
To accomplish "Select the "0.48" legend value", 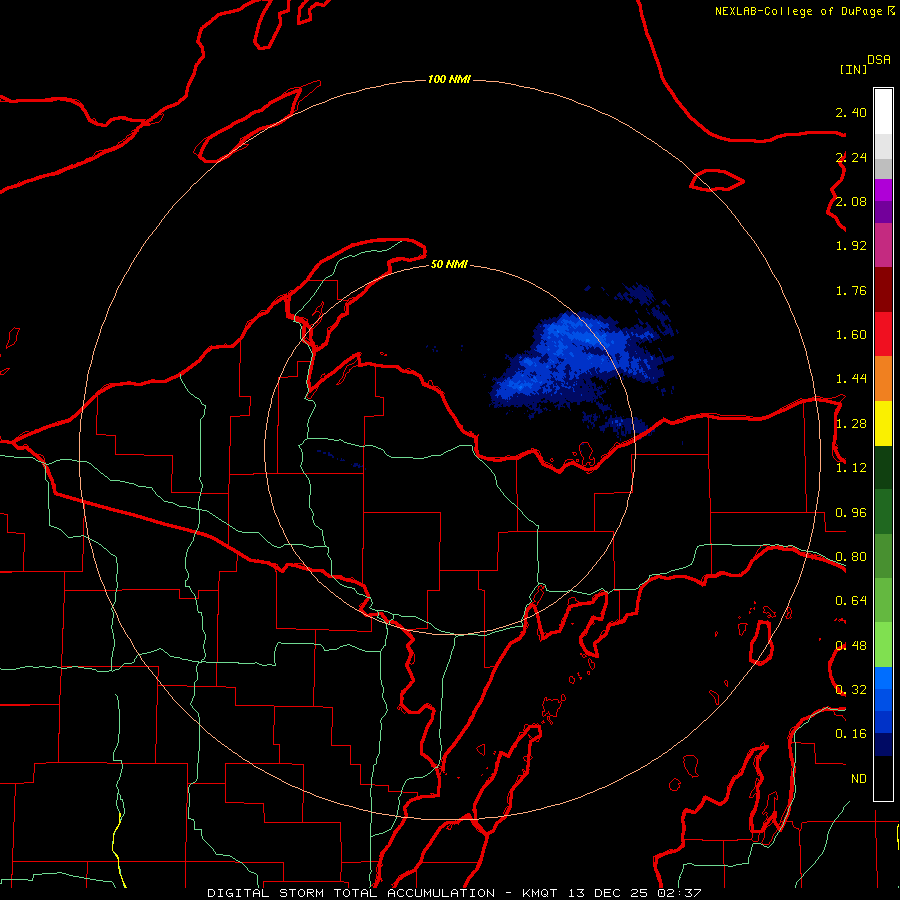I will 851,646.
